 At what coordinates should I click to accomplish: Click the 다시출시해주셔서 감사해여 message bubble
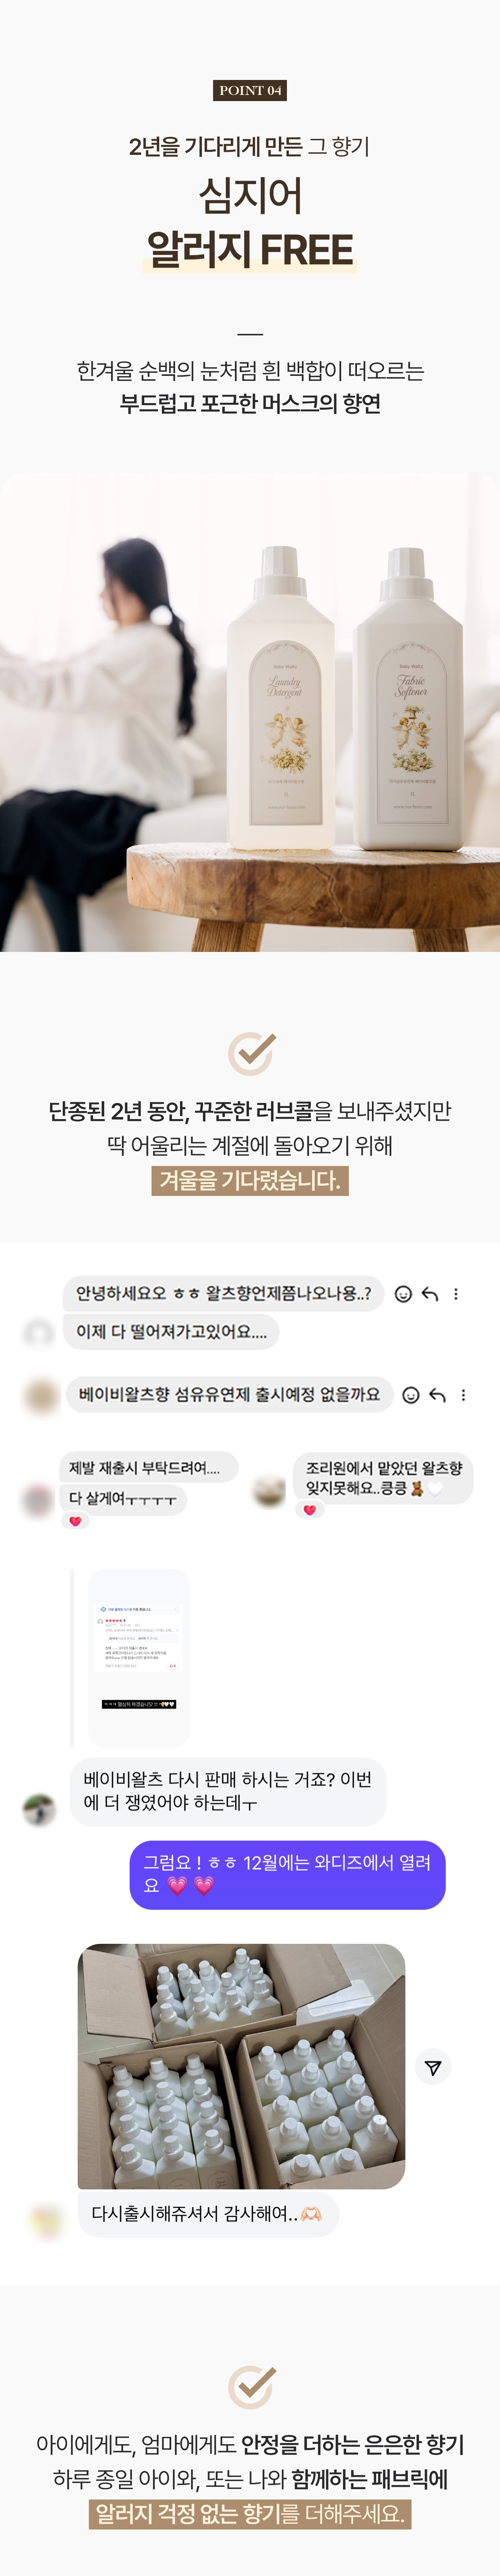(x=208, y=2214)
